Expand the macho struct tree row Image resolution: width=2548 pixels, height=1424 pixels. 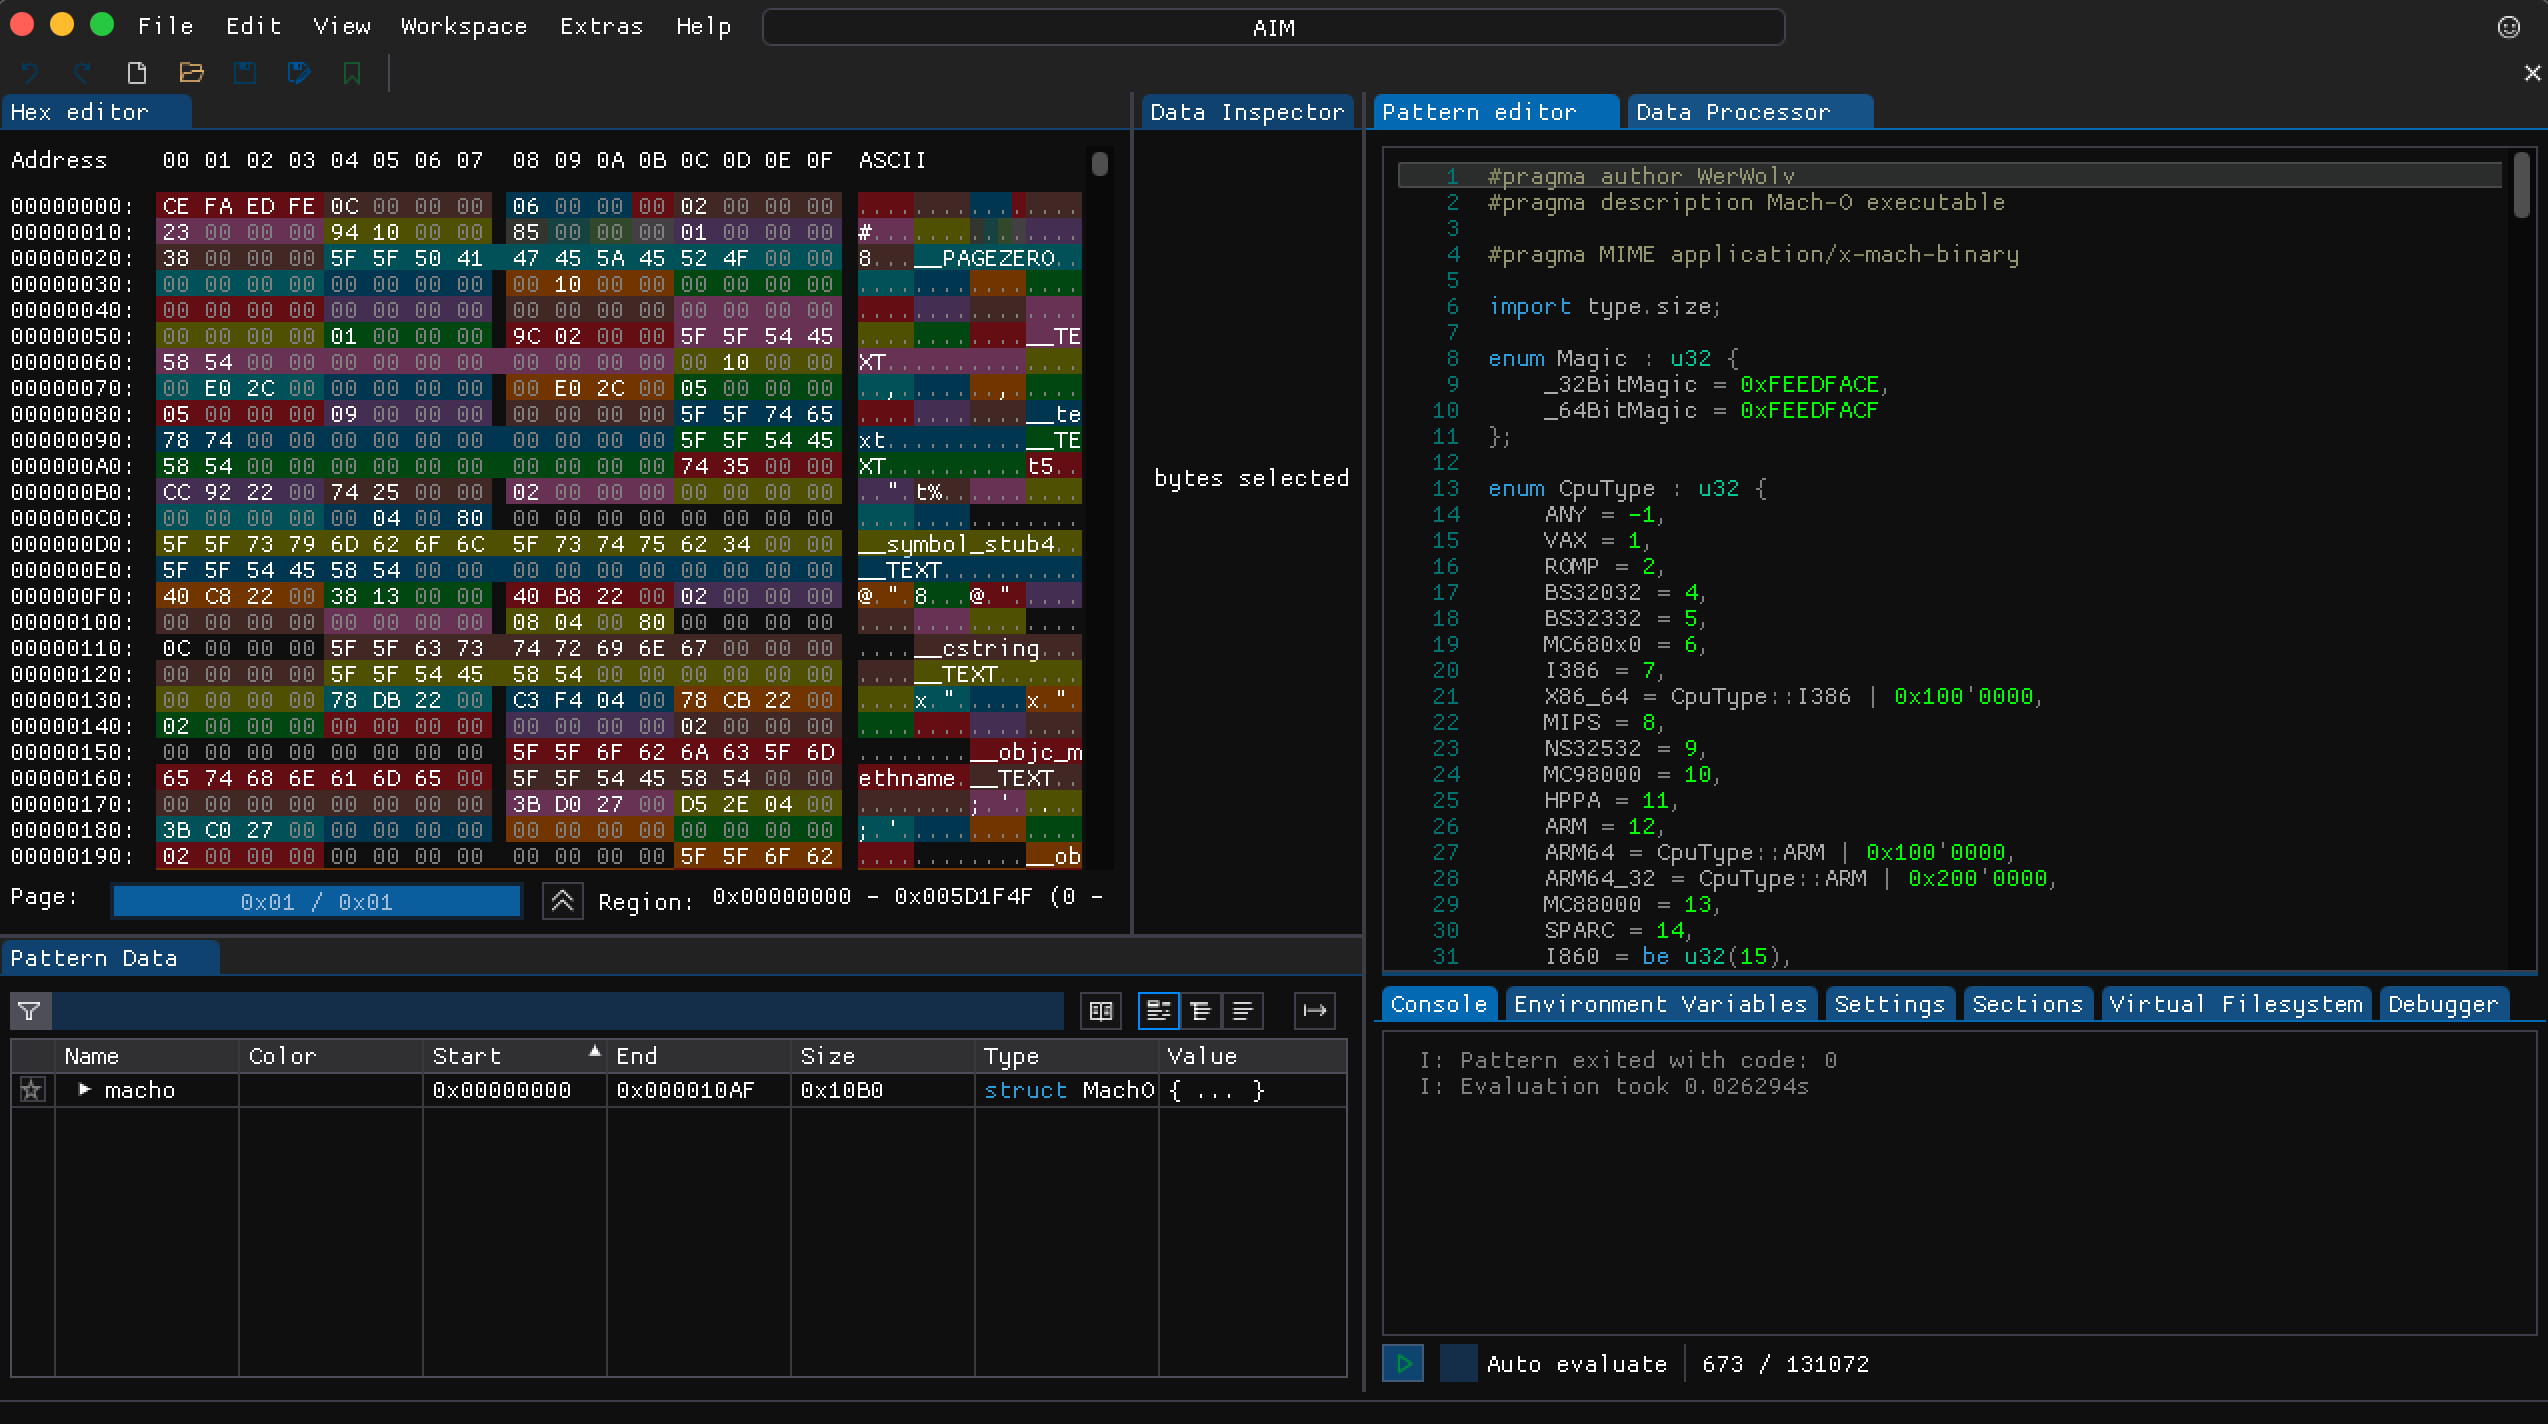[85, 1090]
